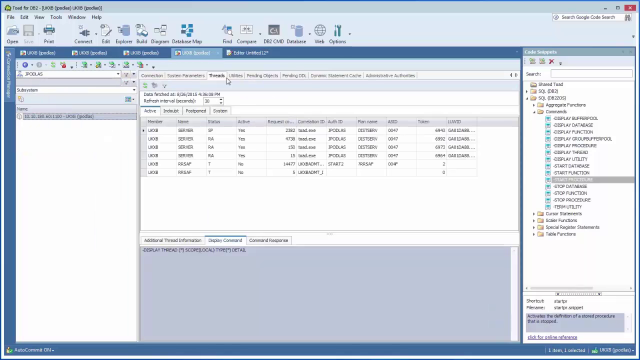640x360 pixels.
Task: Open the Subsystem dropdown
Action: click(133, 90)
